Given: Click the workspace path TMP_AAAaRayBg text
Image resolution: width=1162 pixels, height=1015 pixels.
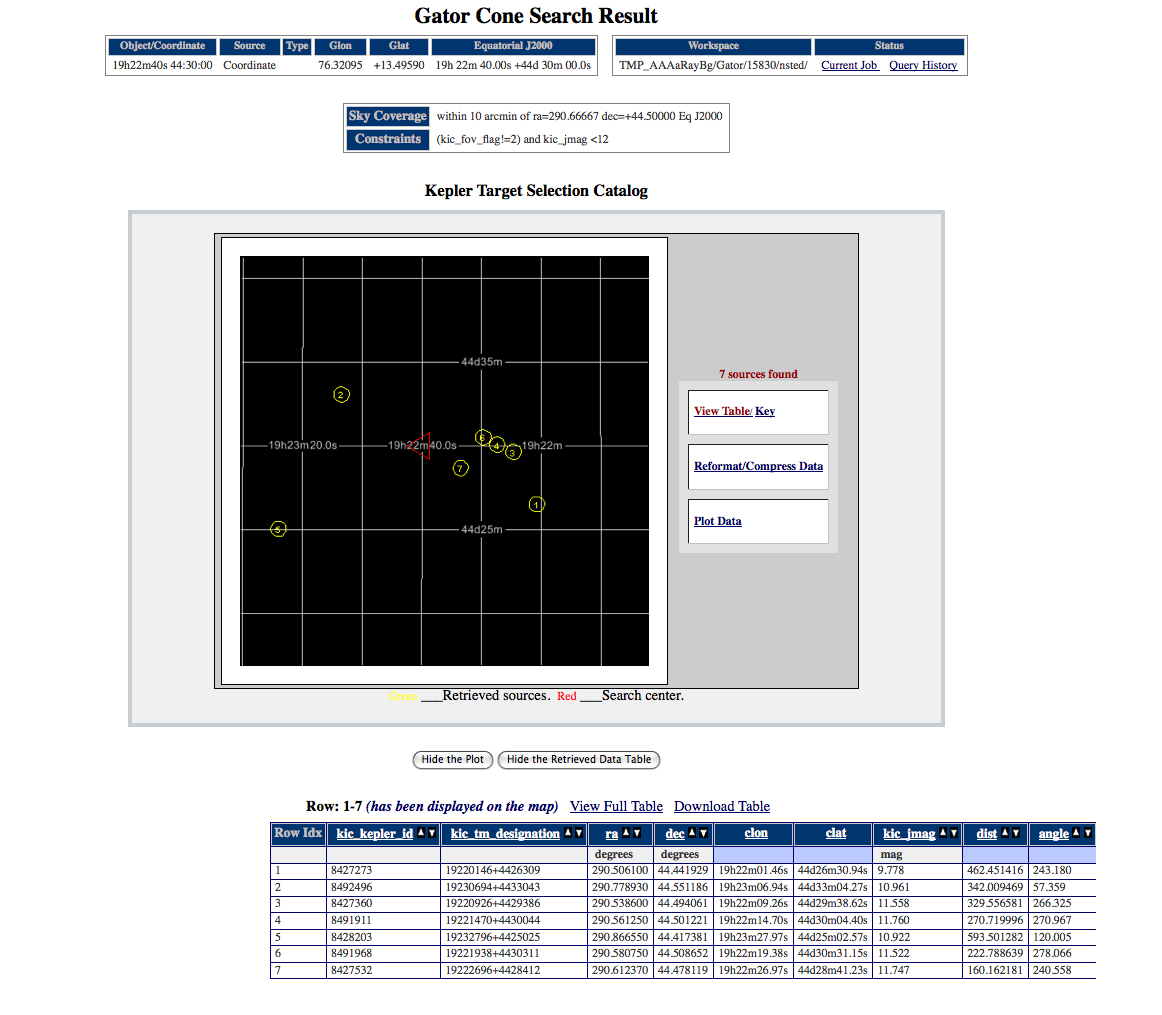Looking at the screenshot, I should pyautogui.click(x=713, y=65).
